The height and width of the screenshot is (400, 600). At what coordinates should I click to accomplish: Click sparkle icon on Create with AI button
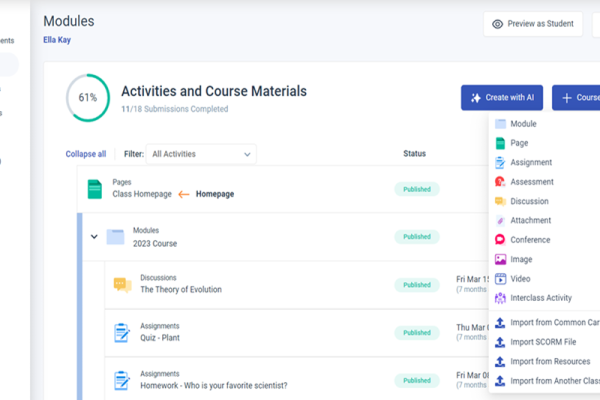pos(476,98)
